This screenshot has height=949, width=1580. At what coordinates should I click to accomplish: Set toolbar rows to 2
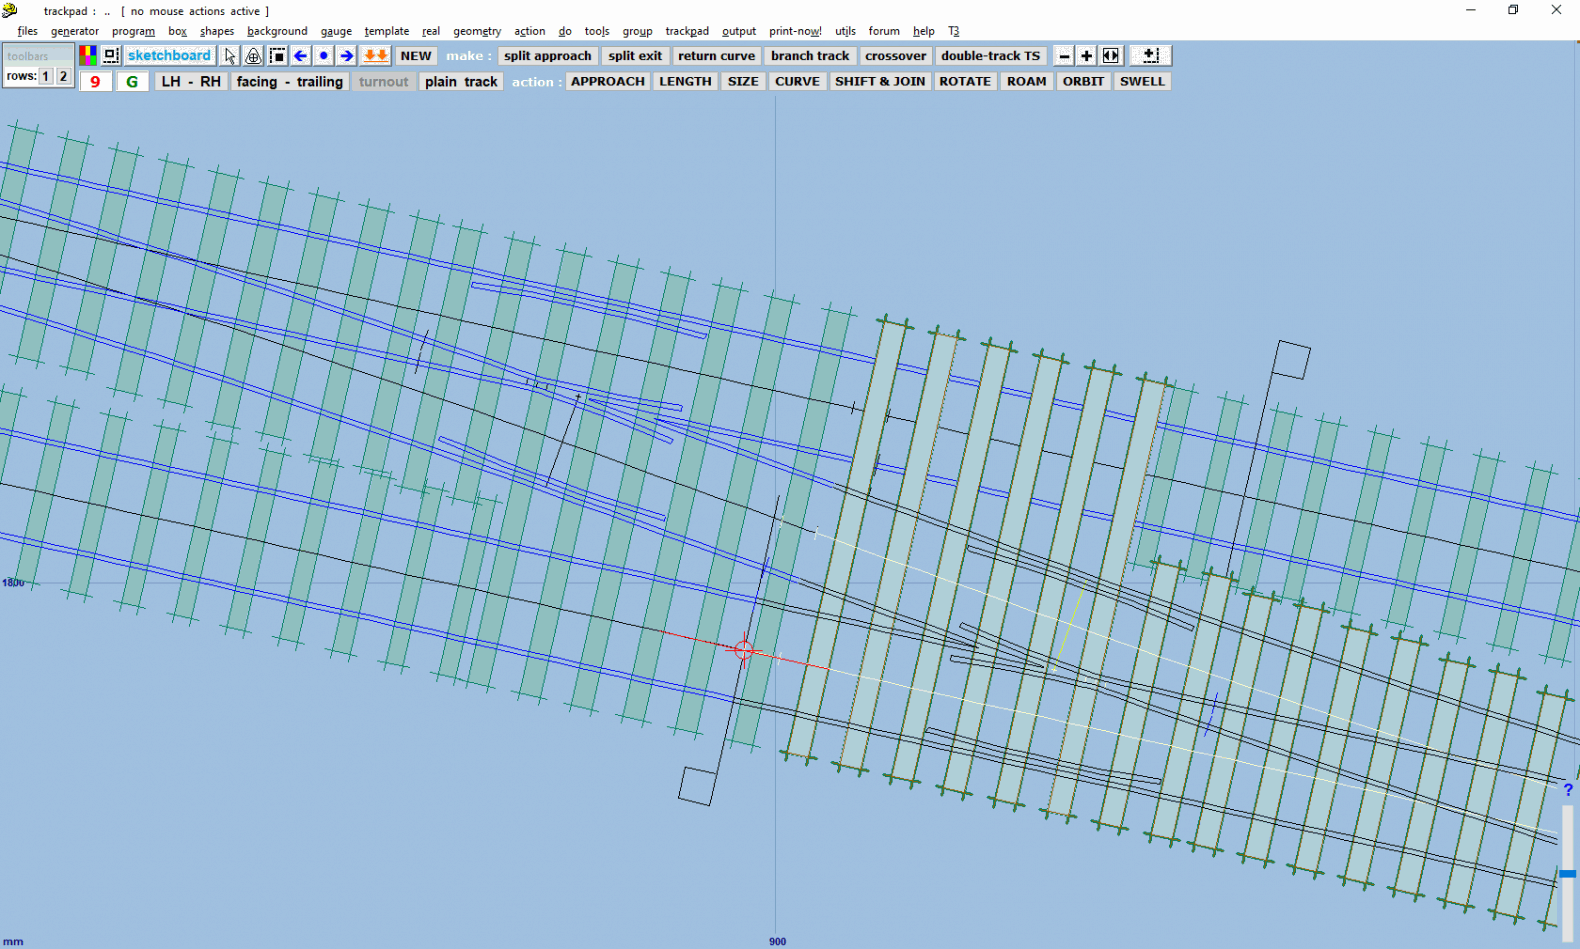click(63, 76)
